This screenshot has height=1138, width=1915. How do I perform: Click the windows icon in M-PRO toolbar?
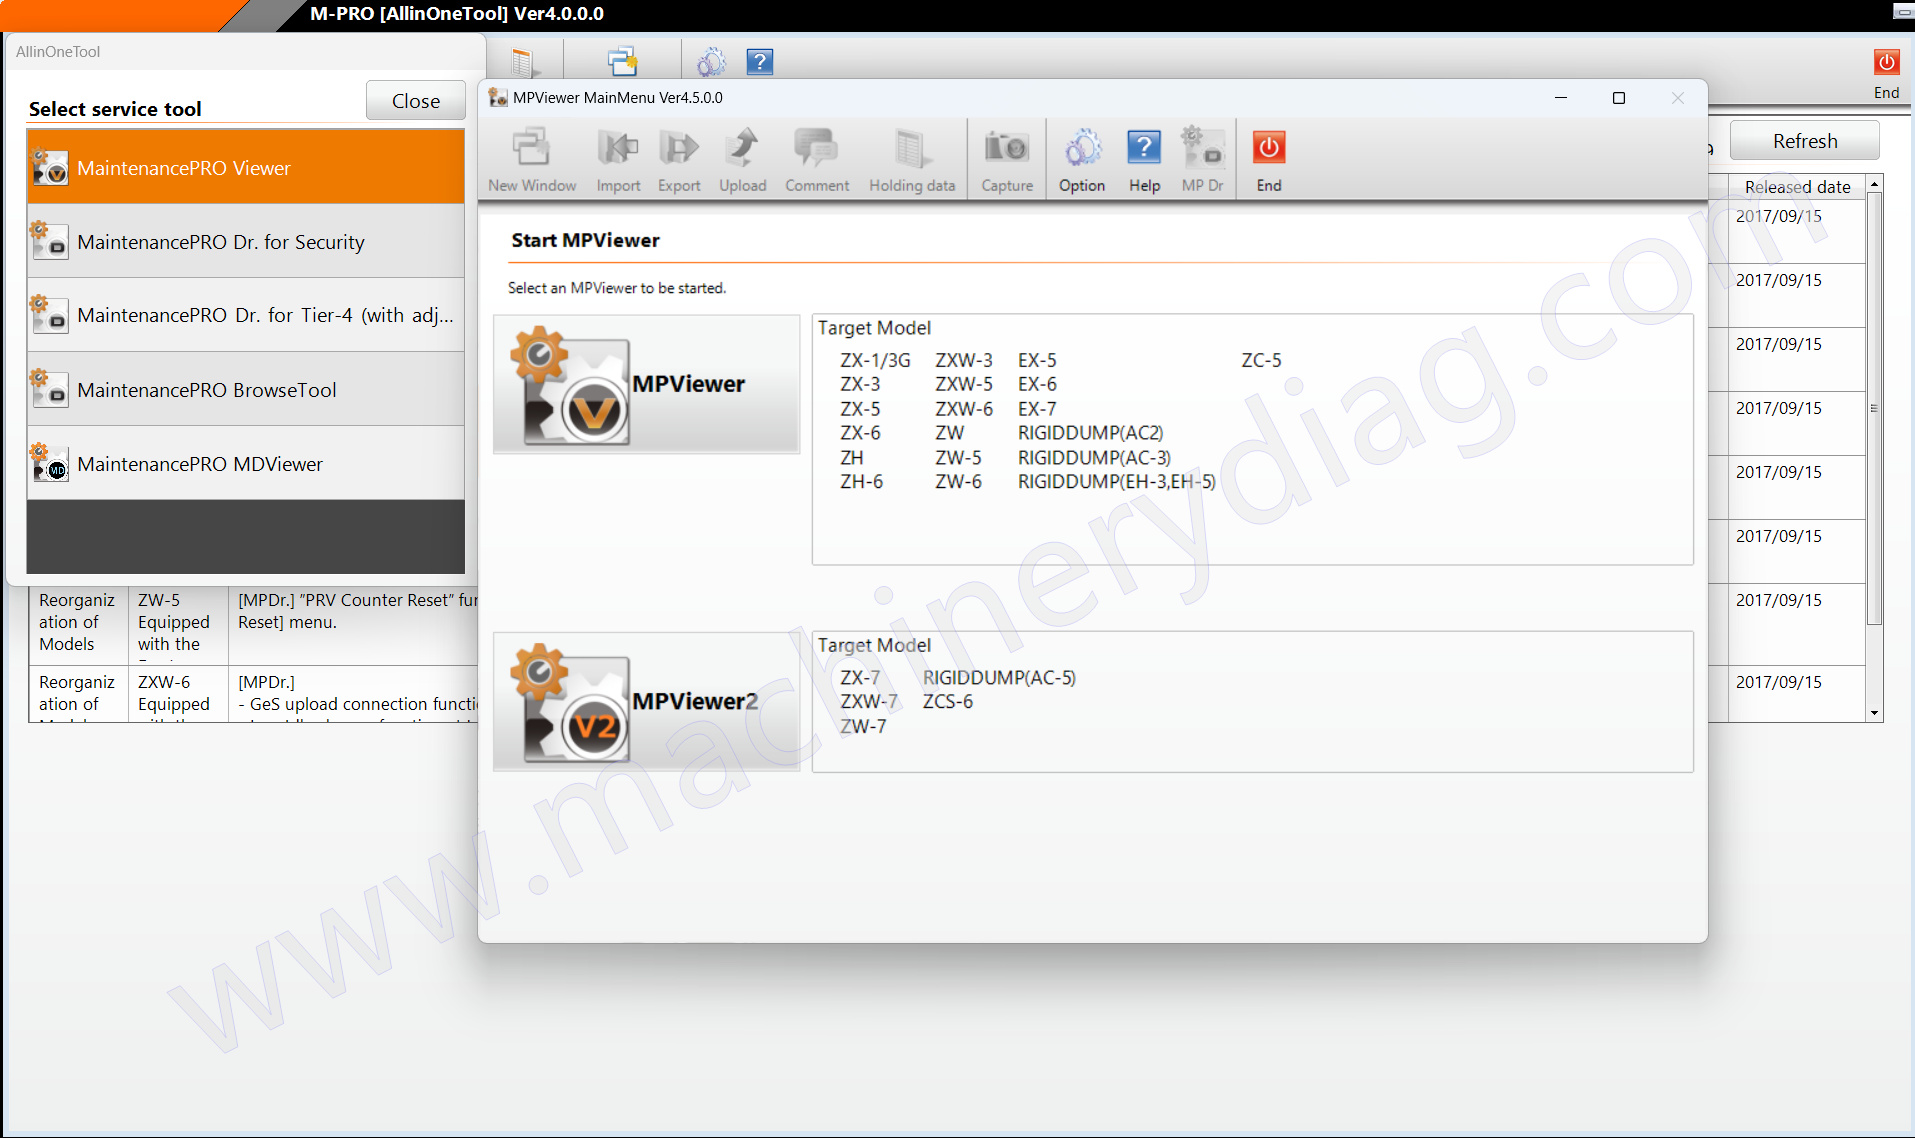click(623, 62)
